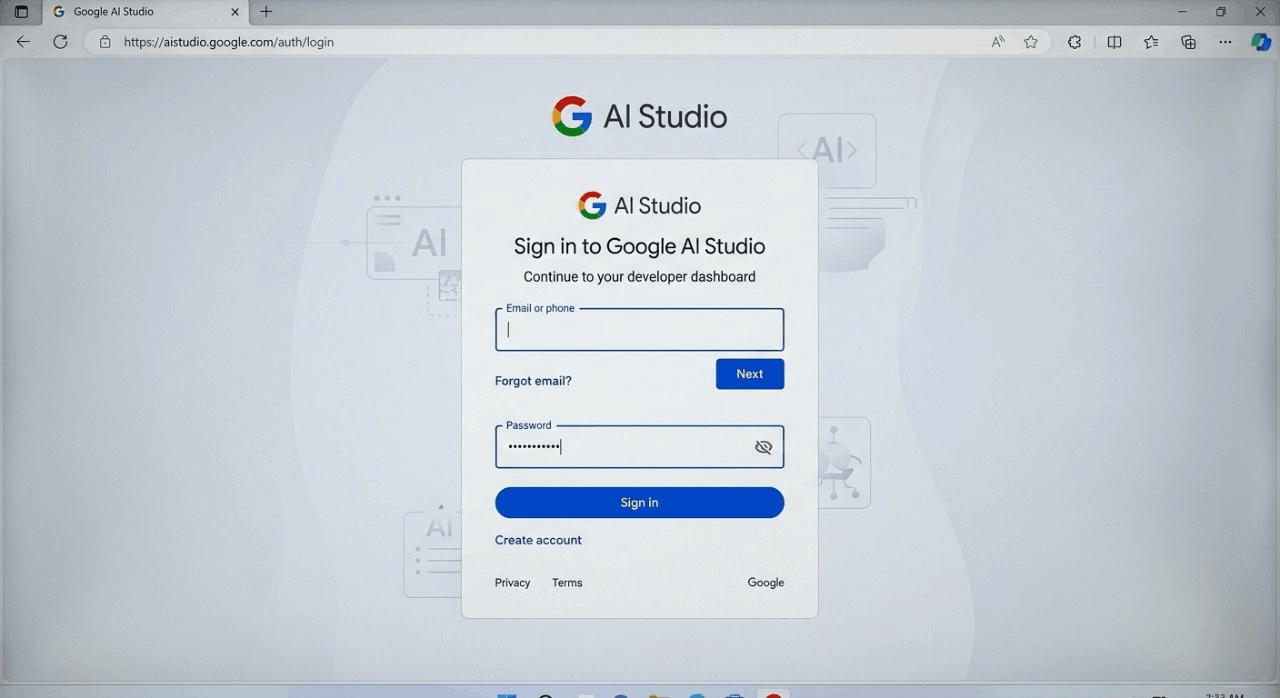Viewport: 1280px width, 698px height.
Task: Click the Email or phone field
Action: (639, 330)
